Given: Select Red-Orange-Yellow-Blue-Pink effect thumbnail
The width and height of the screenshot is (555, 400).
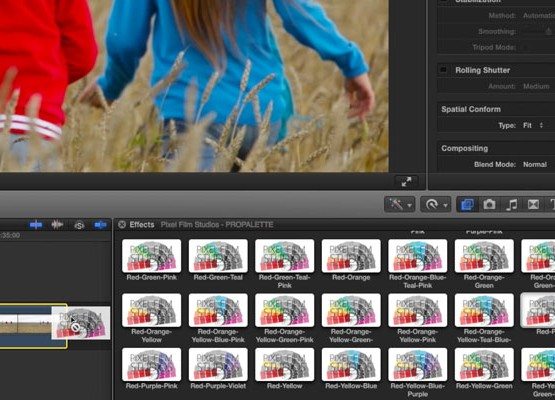Looking at the screenshot, I should point(218,310).
